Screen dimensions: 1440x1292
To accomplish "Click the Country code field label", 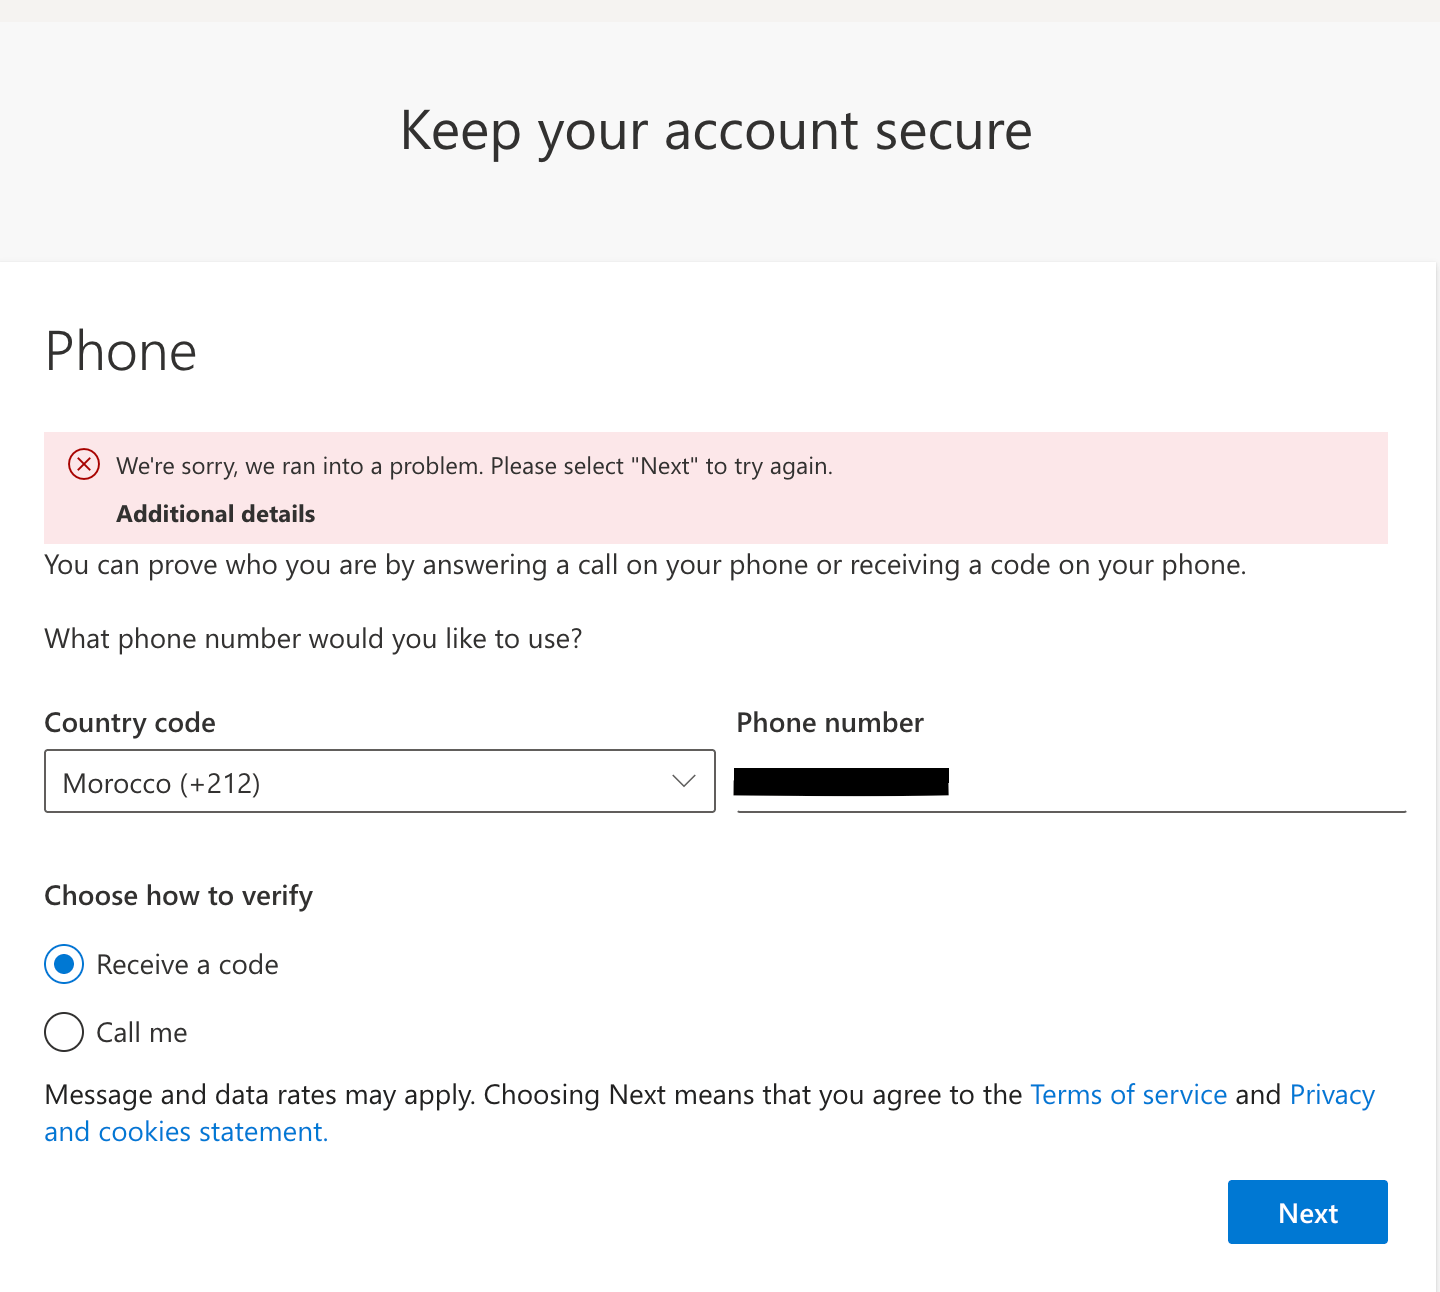I will (130, 723).
